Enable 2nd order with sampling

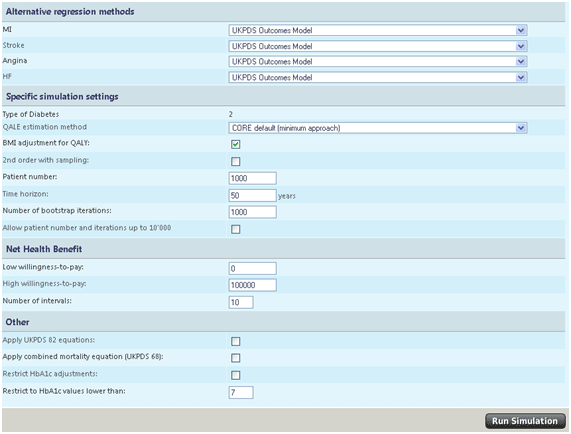click(236, 161)
